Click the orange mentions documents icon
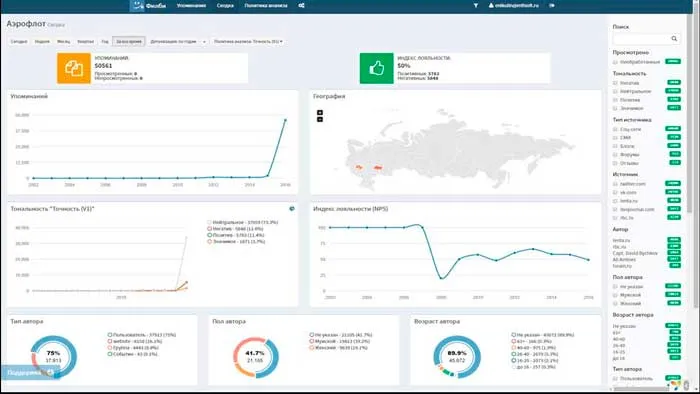The height and width of the screenshot is (394, 700). [74, 68]
